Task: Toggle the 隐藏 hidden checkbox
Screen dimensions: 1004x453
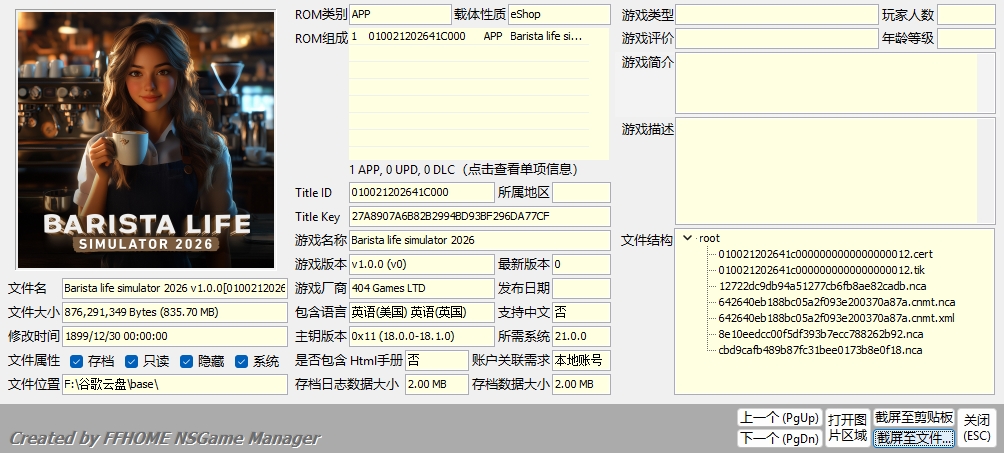Action: (186, 361)
